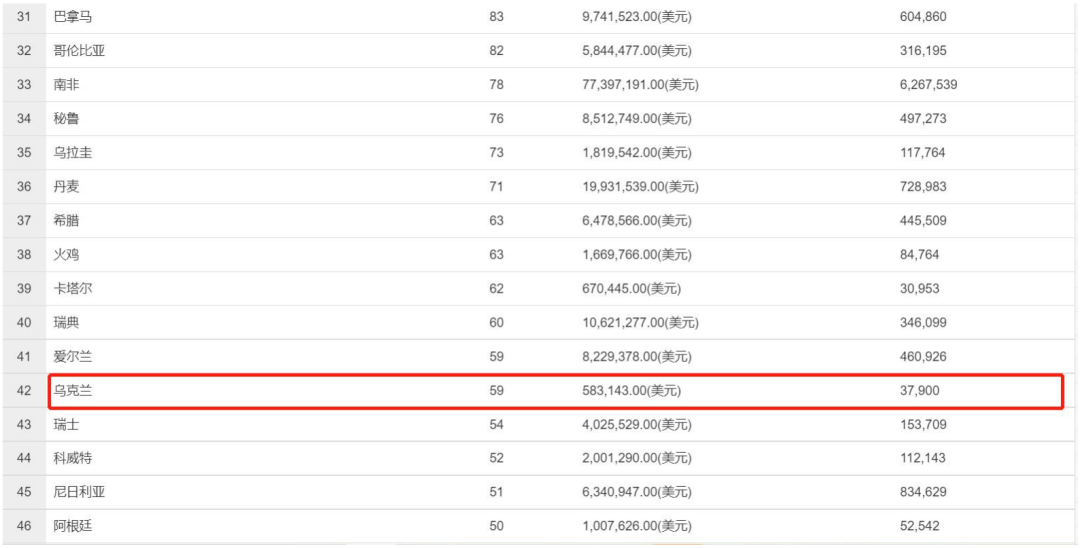The image size is (1080, 548).
Task: Click country name 南非
Action: pyautogui.click(x=67, y=85)
